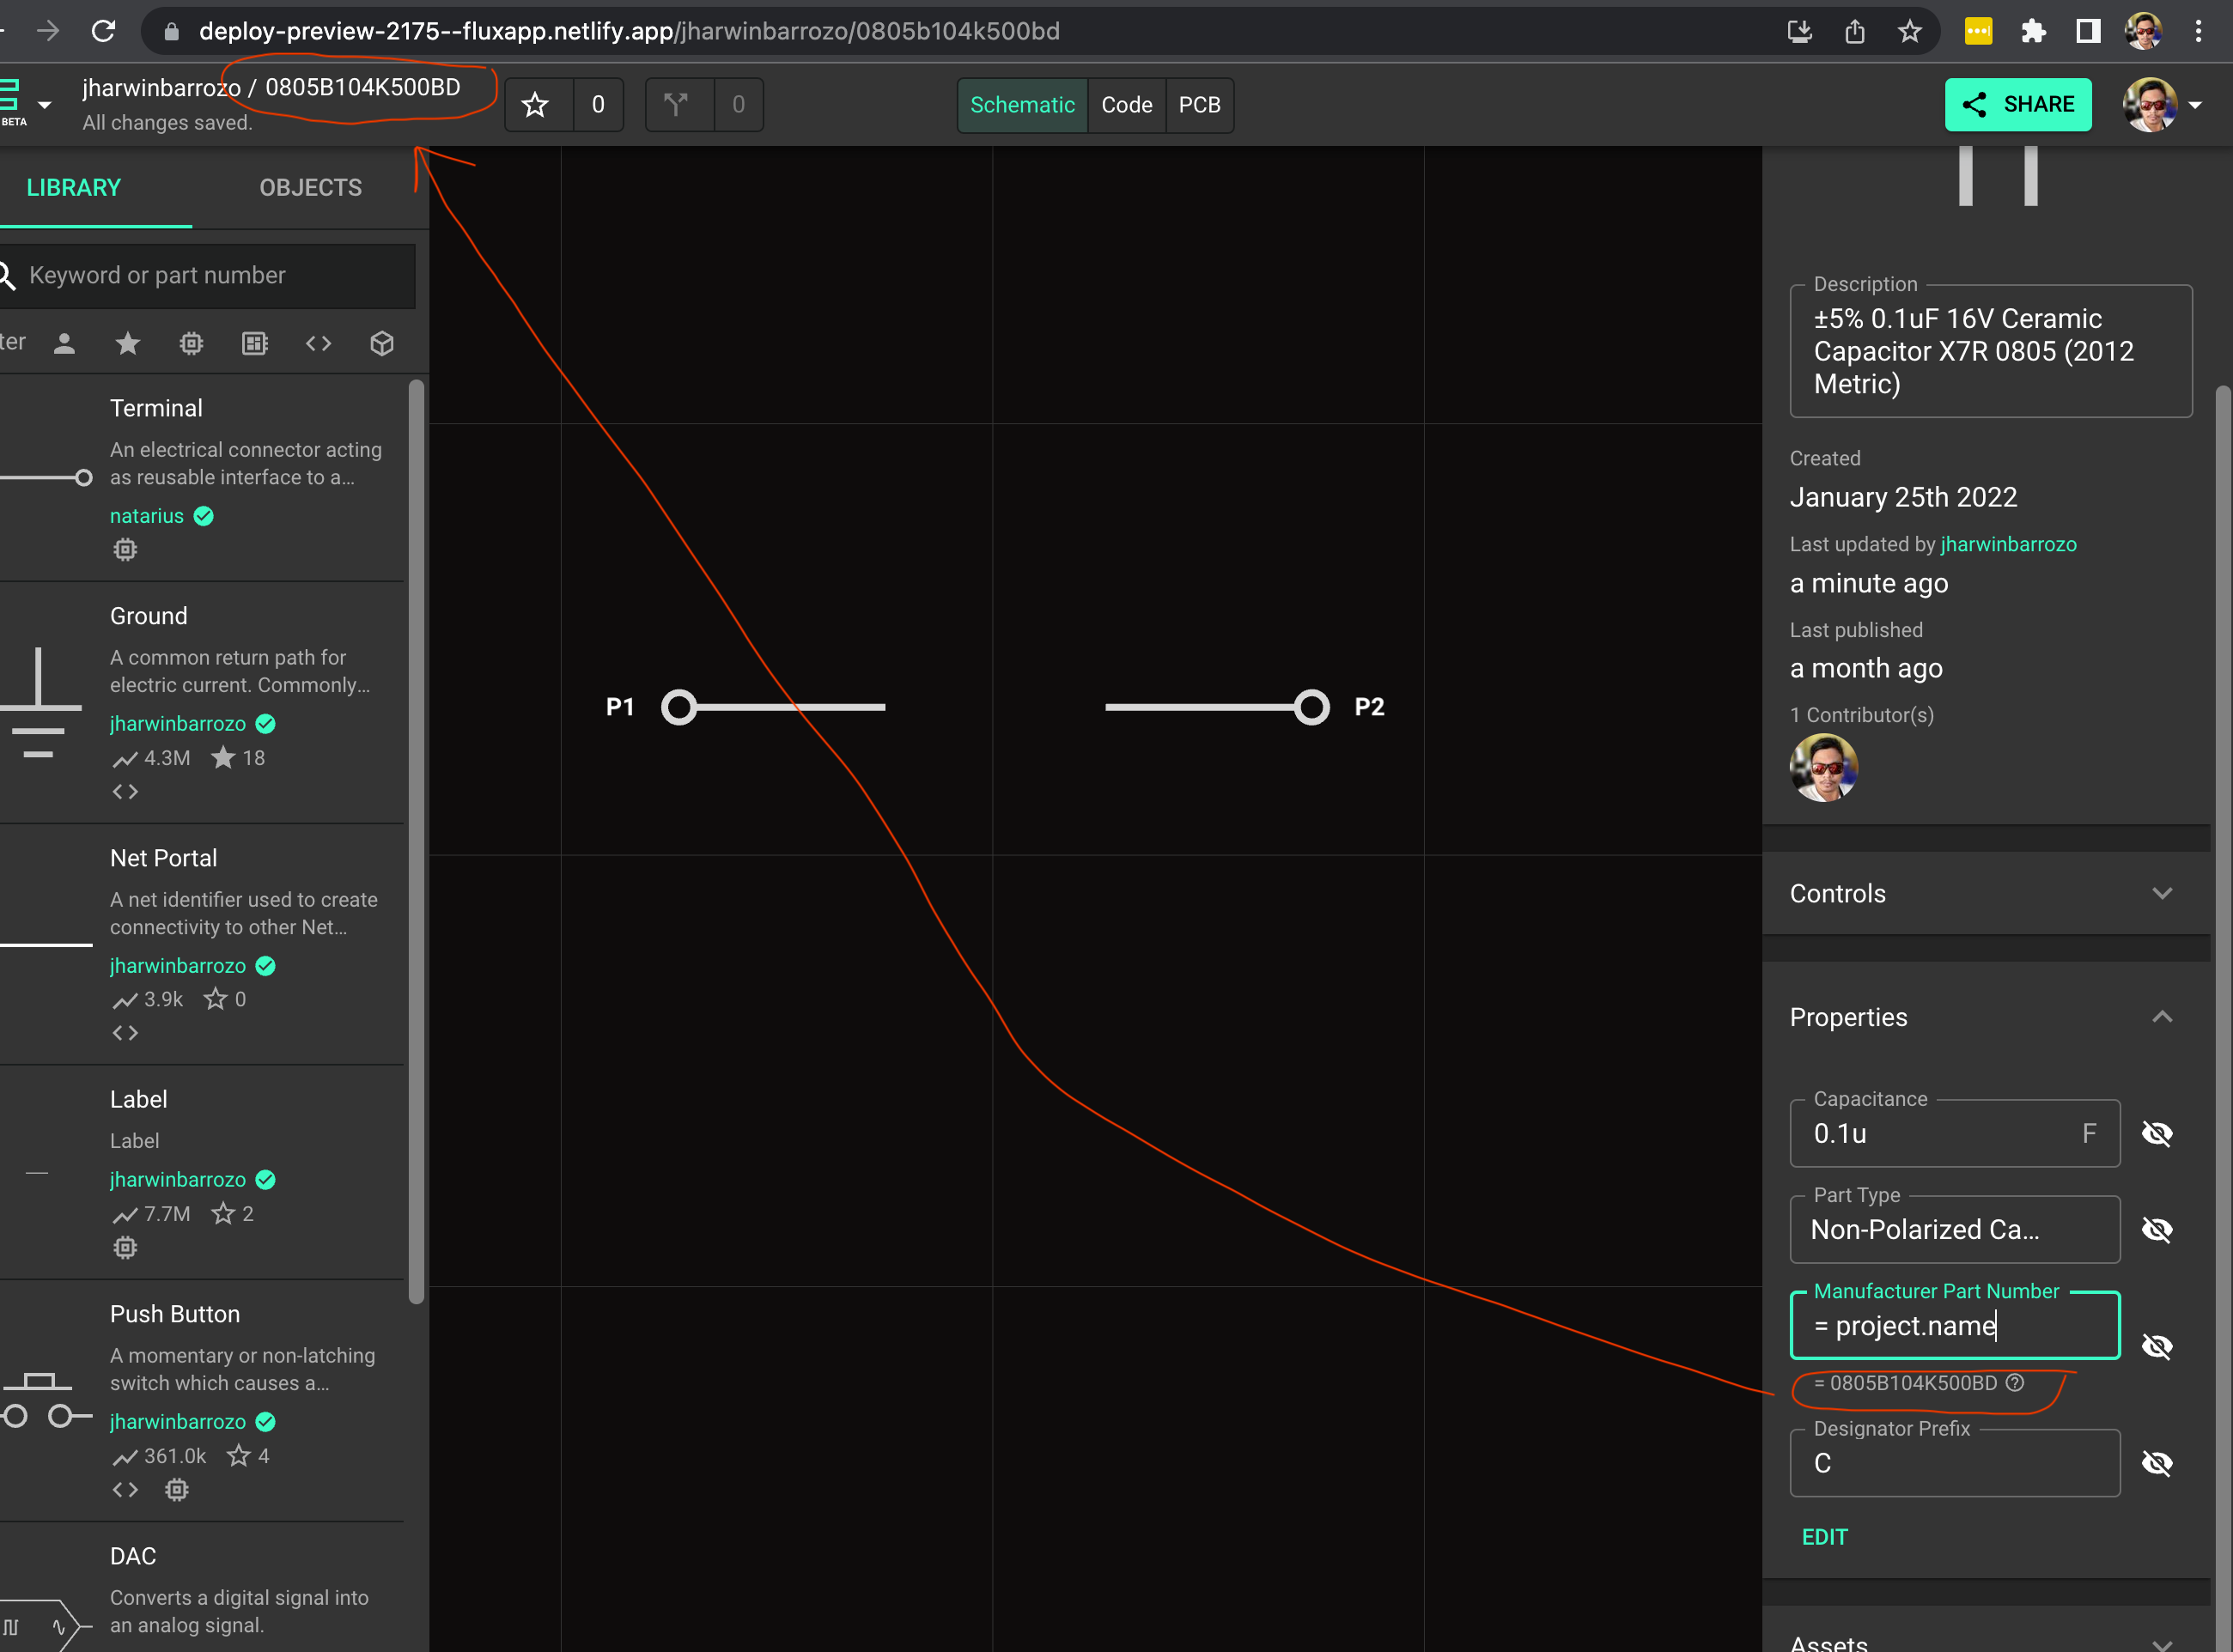Select the P2 terminal on canvas
Viewport: 2233px width, 1652px height.
(1311, 707)
